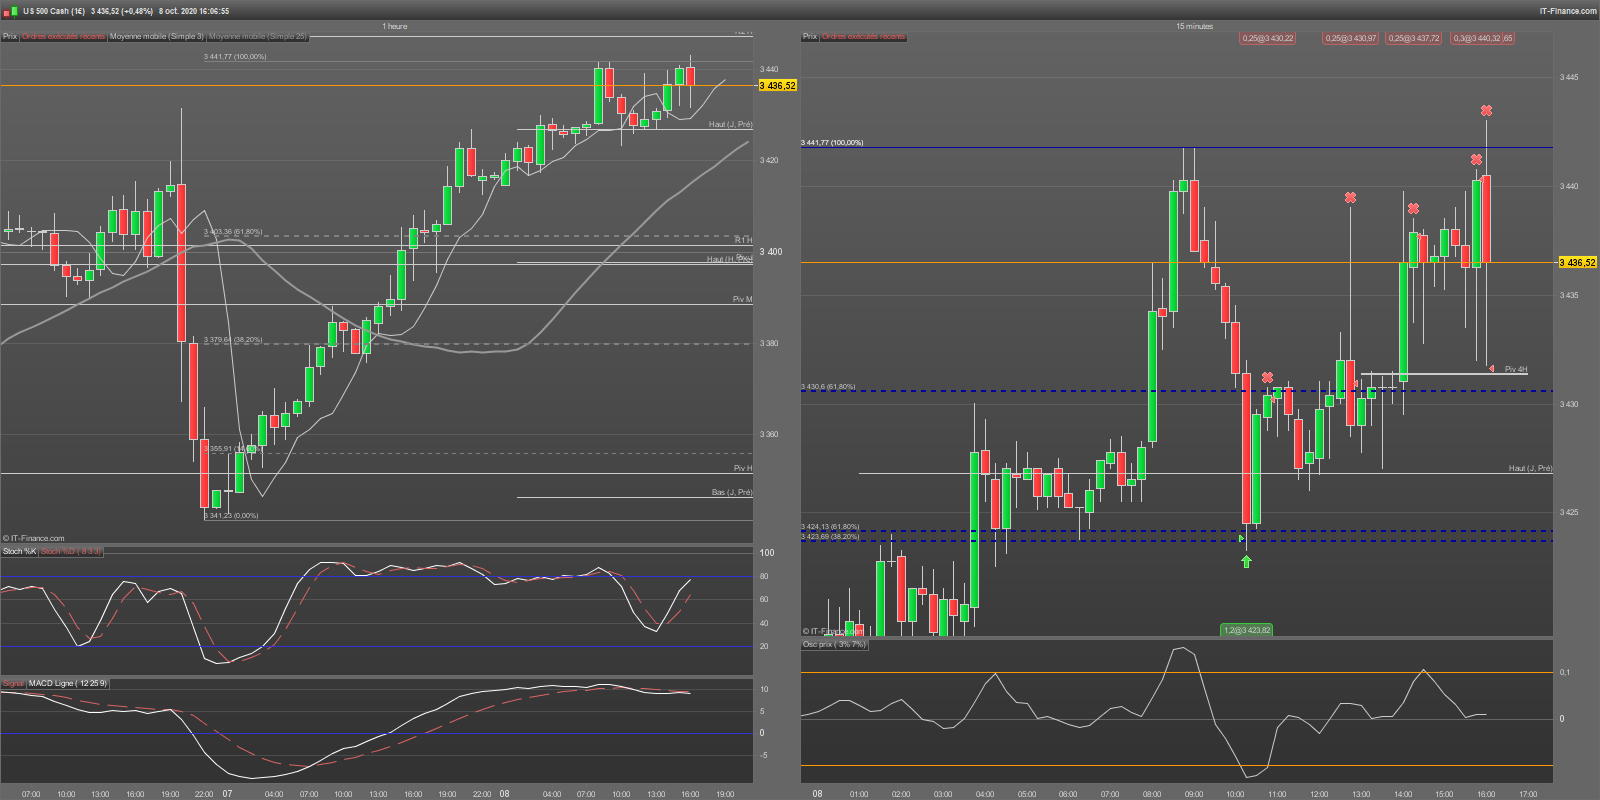Click the red Signal label in the MACD panel
Screen dimensions: 1600x800
point(13,683)
